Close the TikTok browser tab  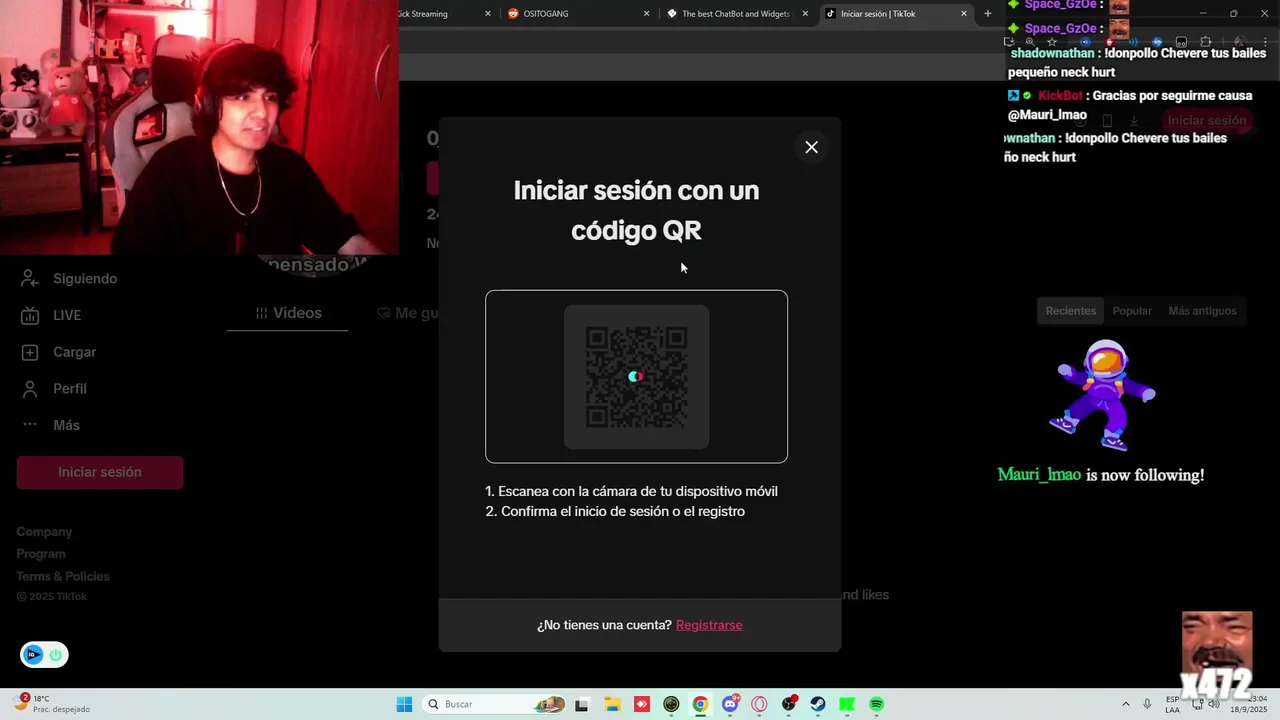(x=964, y=14)
